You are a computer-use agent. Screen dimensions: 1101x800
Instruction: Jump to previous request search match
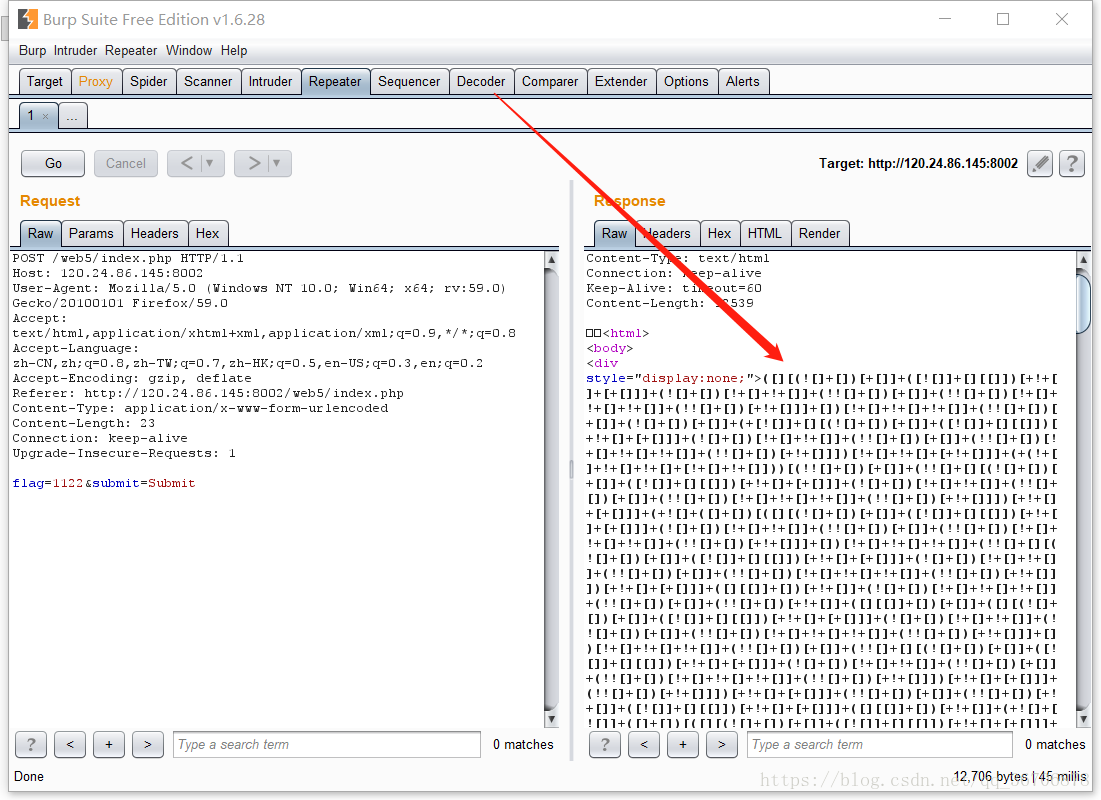coord(70,745)
